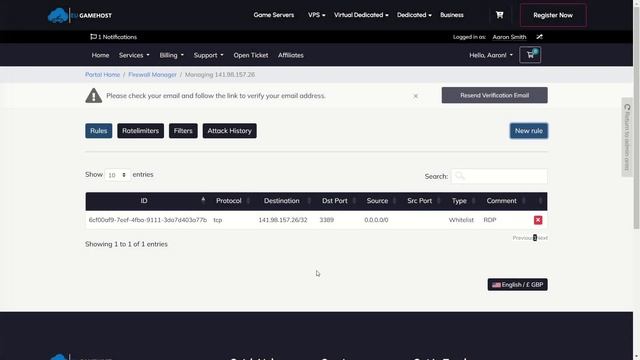Screen dimensions: 640x360
Task: Open the Game Servers menu
Action: 273,15
